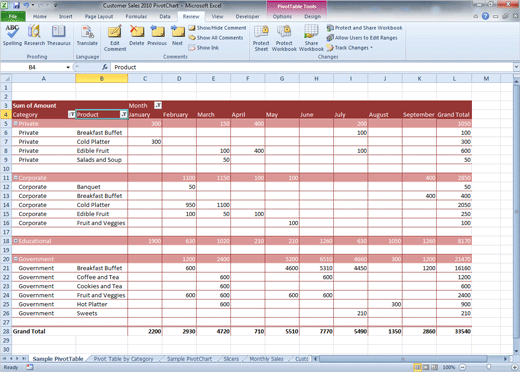The height and width of the screenshot is (372, 520).
Task: Open the Slicers sheet tab
Action: pos(231,359)
